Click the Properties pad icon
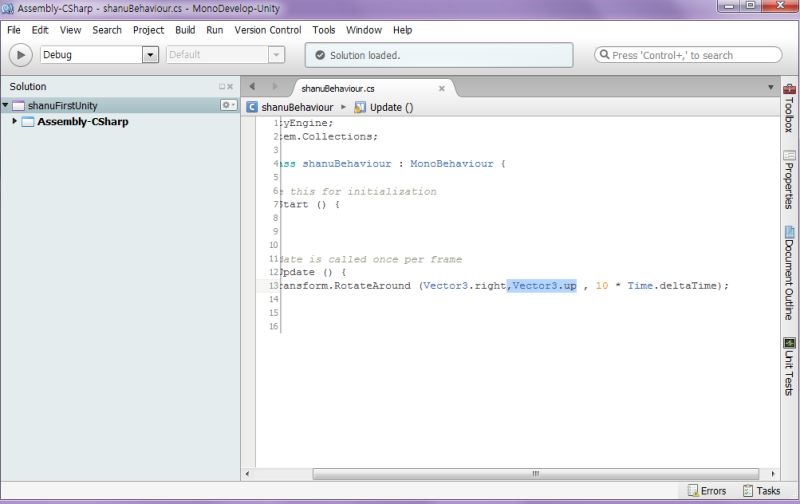800x504 pixels. pos(789,155)
